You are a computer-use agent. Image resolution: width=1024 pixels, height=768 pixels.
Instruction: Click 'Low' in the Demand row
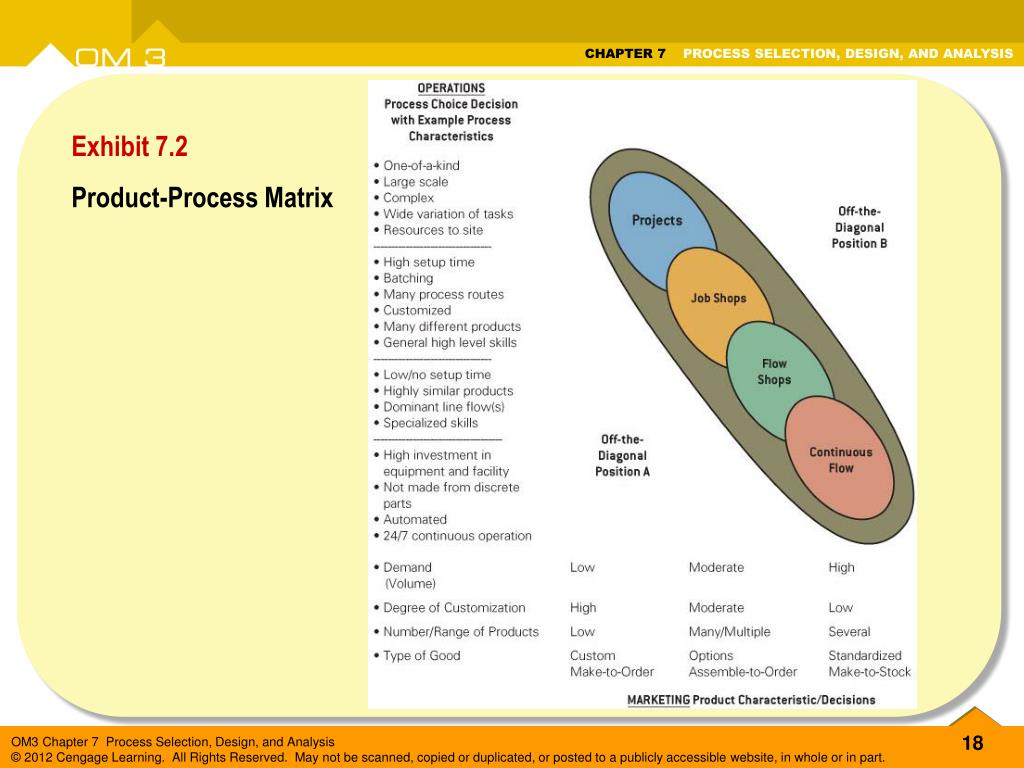tap(582, 568)
